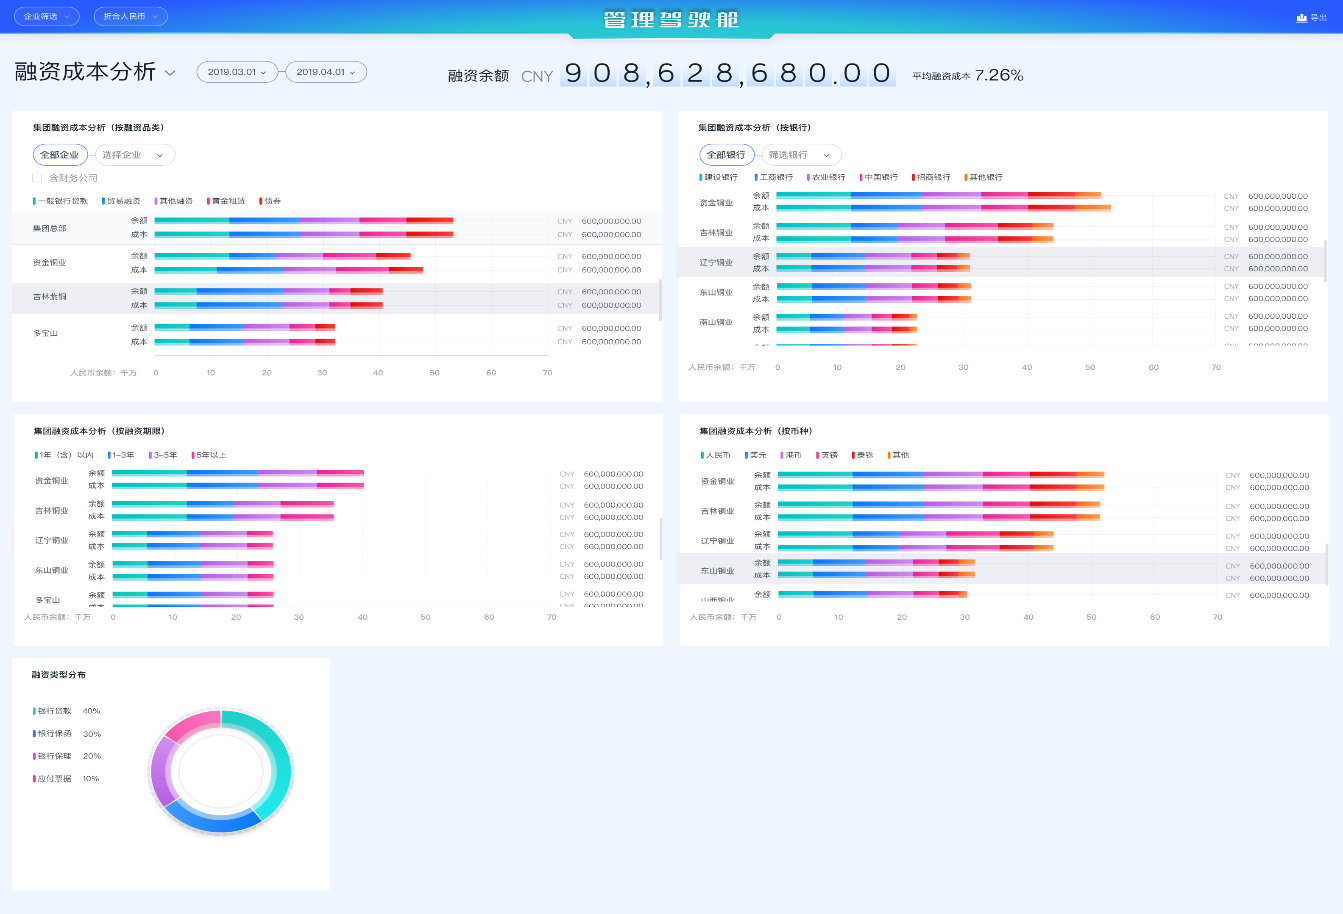Select 吉林紫铜 row in 按融资品类 chart

click(x=335, y=298)
